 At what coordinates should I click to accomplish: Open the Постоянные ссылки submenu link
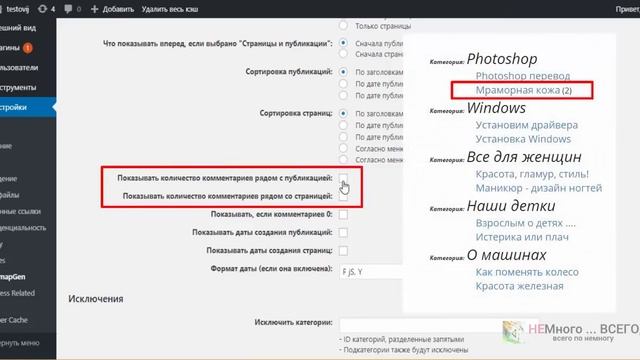click(x=20, y=211)
